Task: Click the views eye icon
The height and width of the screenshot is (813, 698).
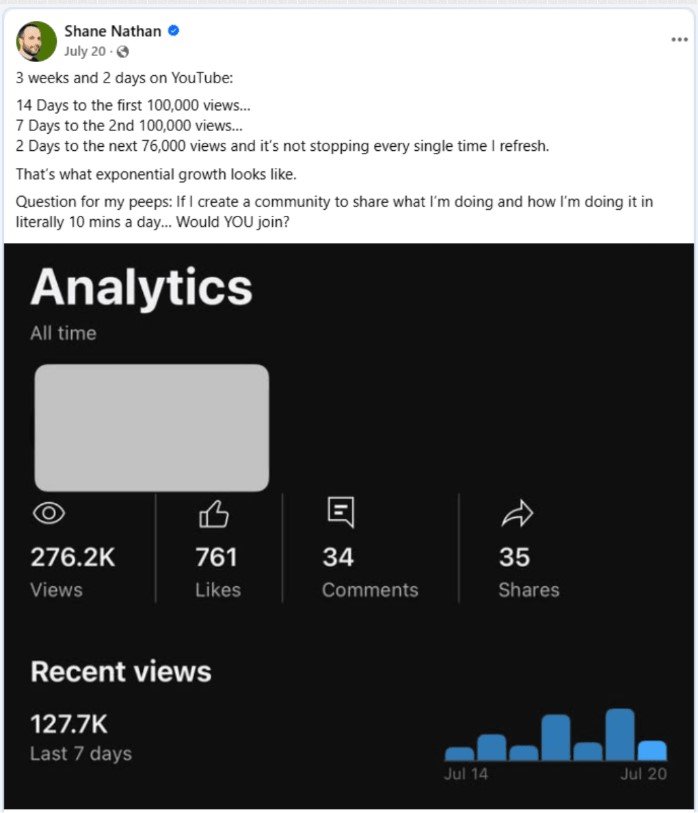Action: pos(50,513)
